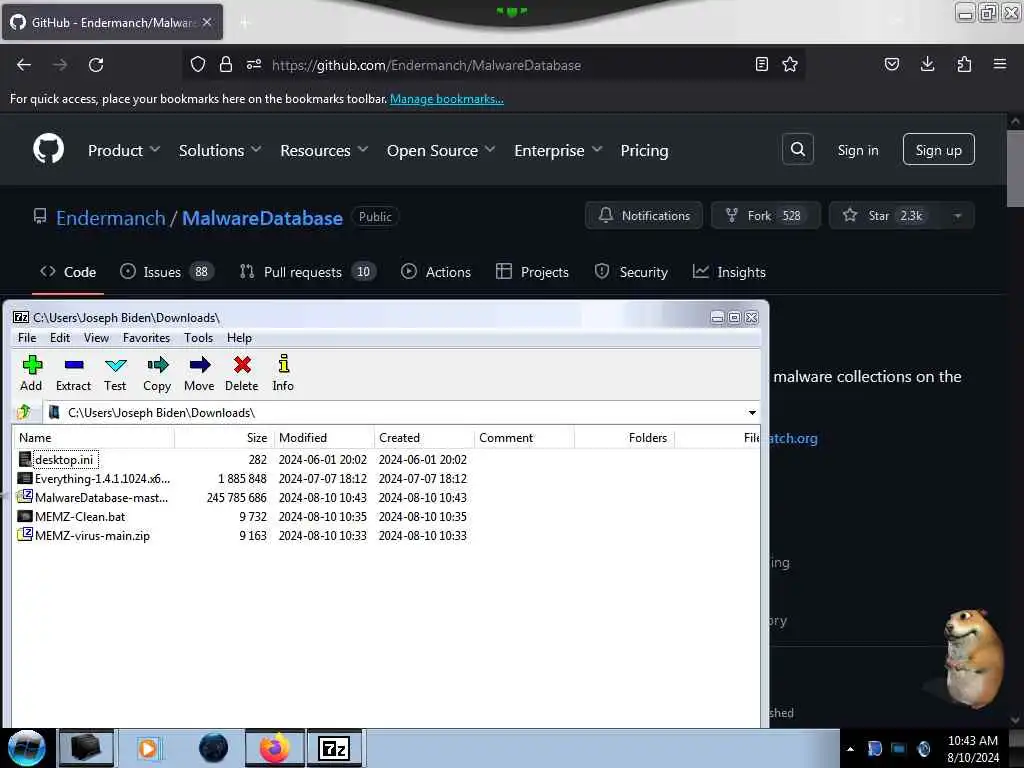Open the 7-Zip View menu
This screenshot has width=1024, height=768.
point(96,338)
